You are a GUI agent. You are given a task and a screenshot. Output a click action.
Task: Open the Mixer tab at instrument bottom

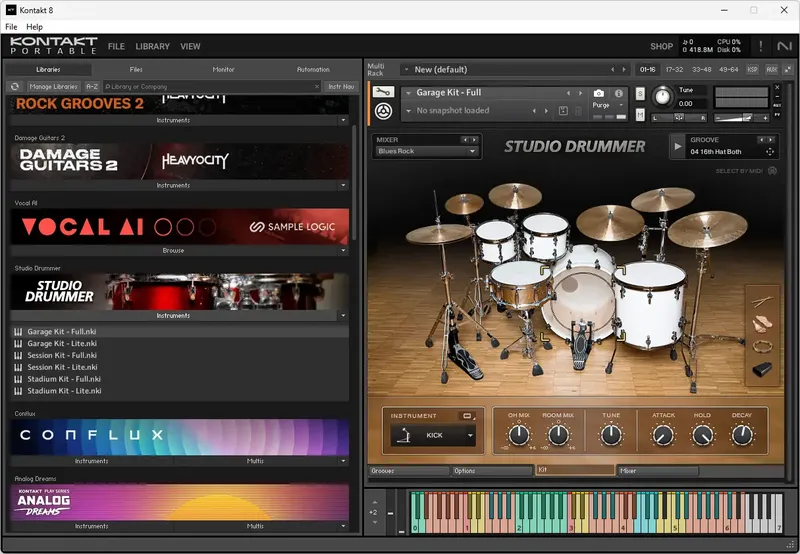658,471
